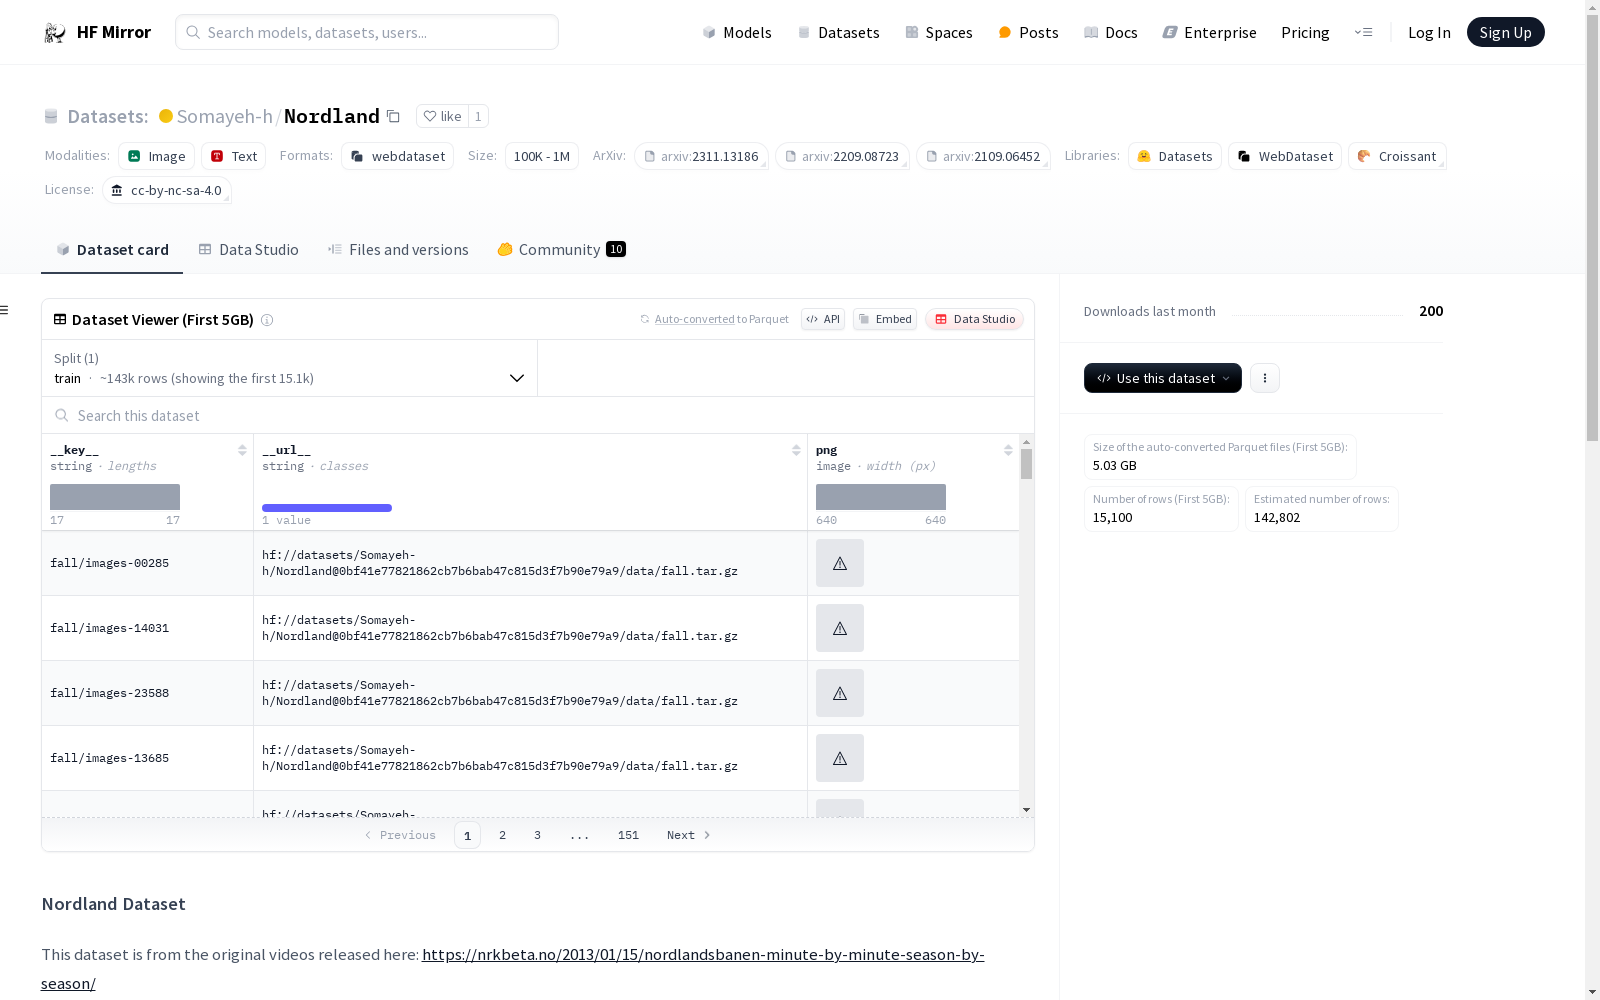The image size is (1600, 1000).
Task: Click the HF Mirror logo icon
Action: point(55,33)
